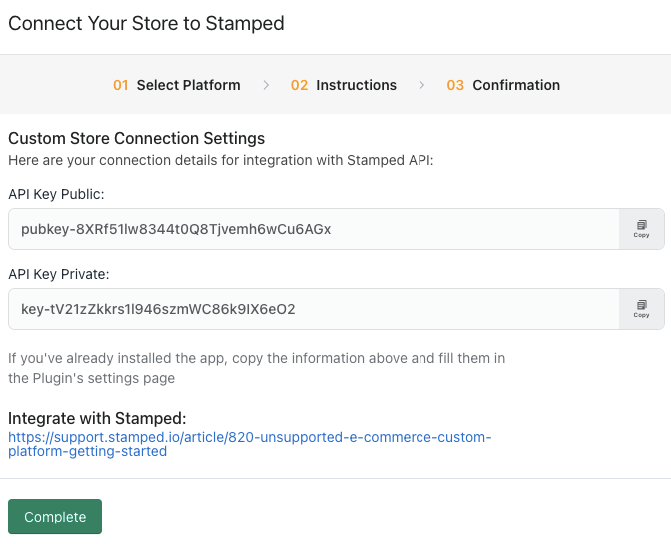This screenshot has width=671, height=544.
Task: Open the Stamped support article link
Action: click(249, 444)
